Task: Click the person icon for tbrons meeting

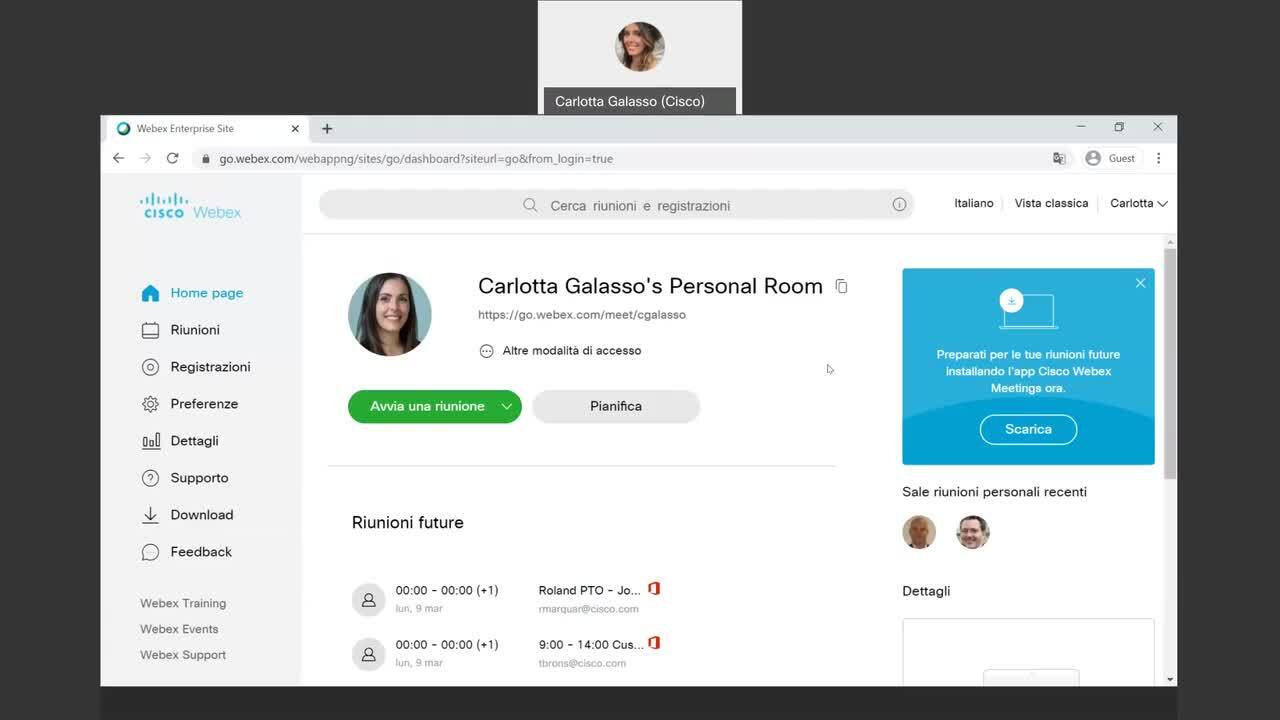Action: (369, 654)
